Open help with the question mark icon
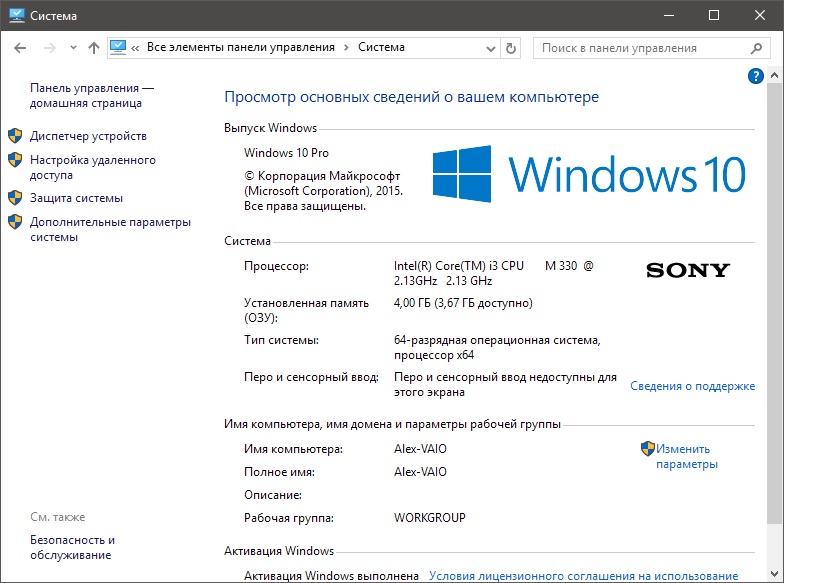 [x=755, y=76]
